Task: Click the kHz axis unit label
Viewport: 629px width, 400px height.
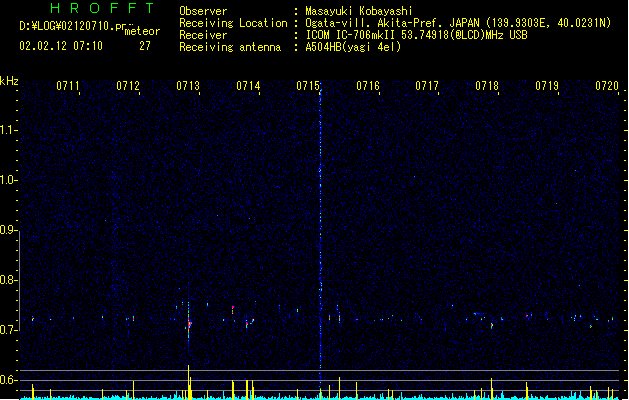Action: (9, 81)
